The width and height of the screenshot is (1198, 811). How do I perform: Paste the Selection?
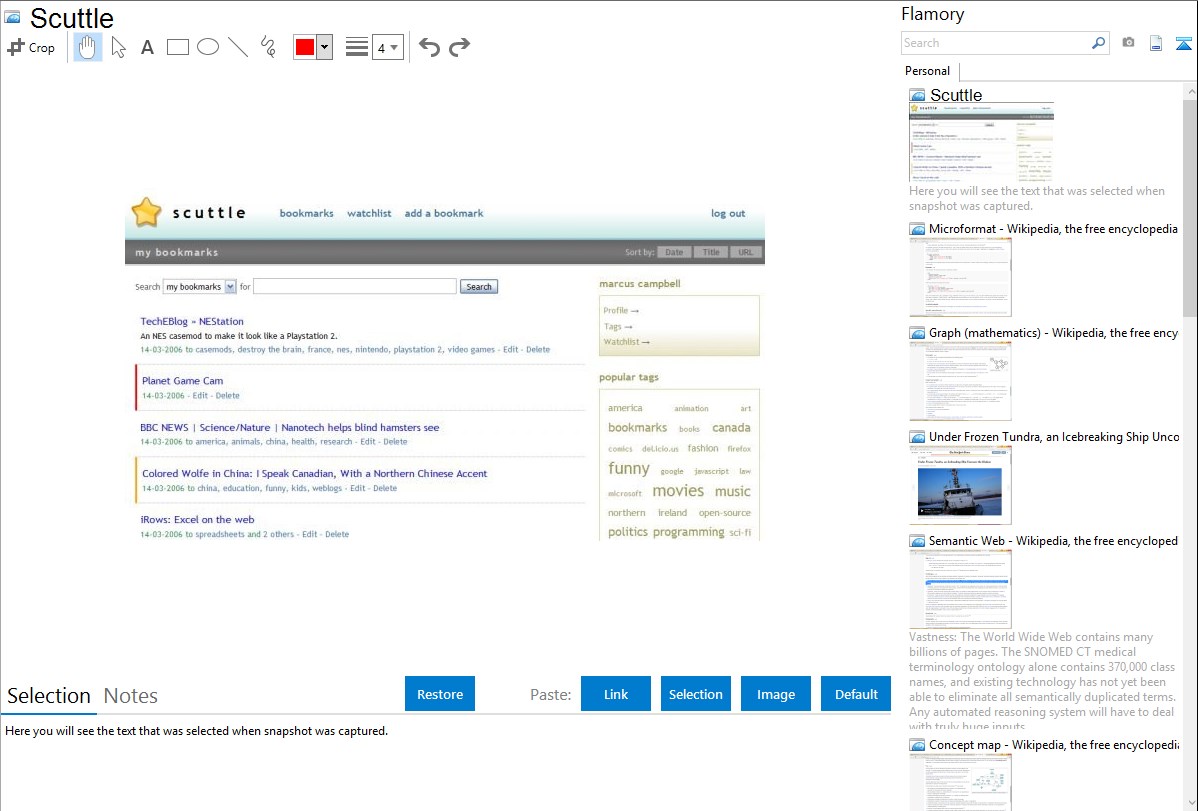click(696, 694)
